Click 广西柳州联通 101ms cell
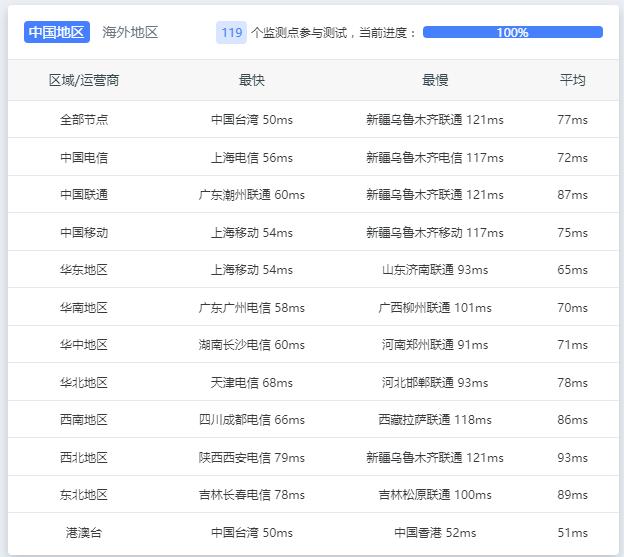This screenshot has width=624, height=557. pos(435,308)
